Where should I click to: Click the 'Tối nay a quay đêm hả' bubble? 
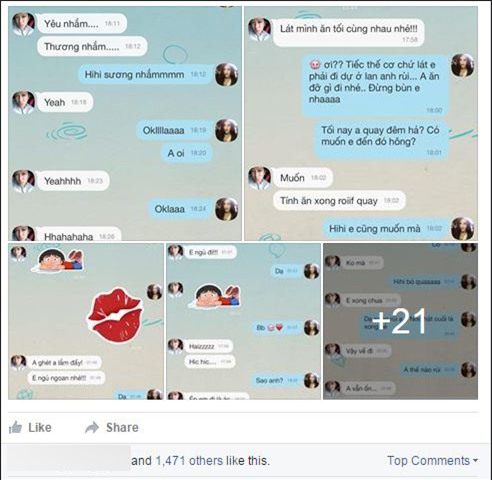381,140
